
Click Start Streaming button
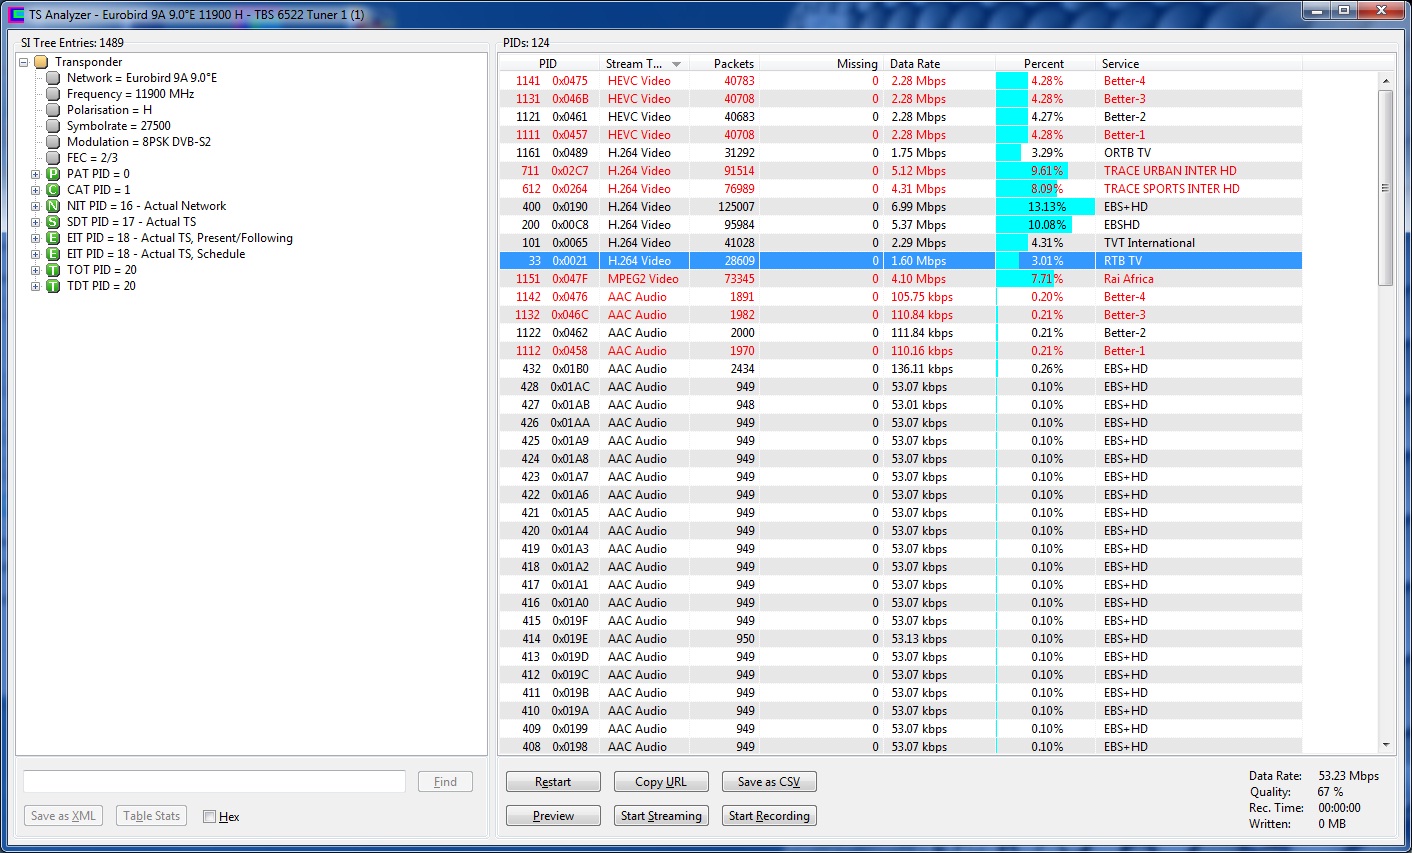[661, 816]
